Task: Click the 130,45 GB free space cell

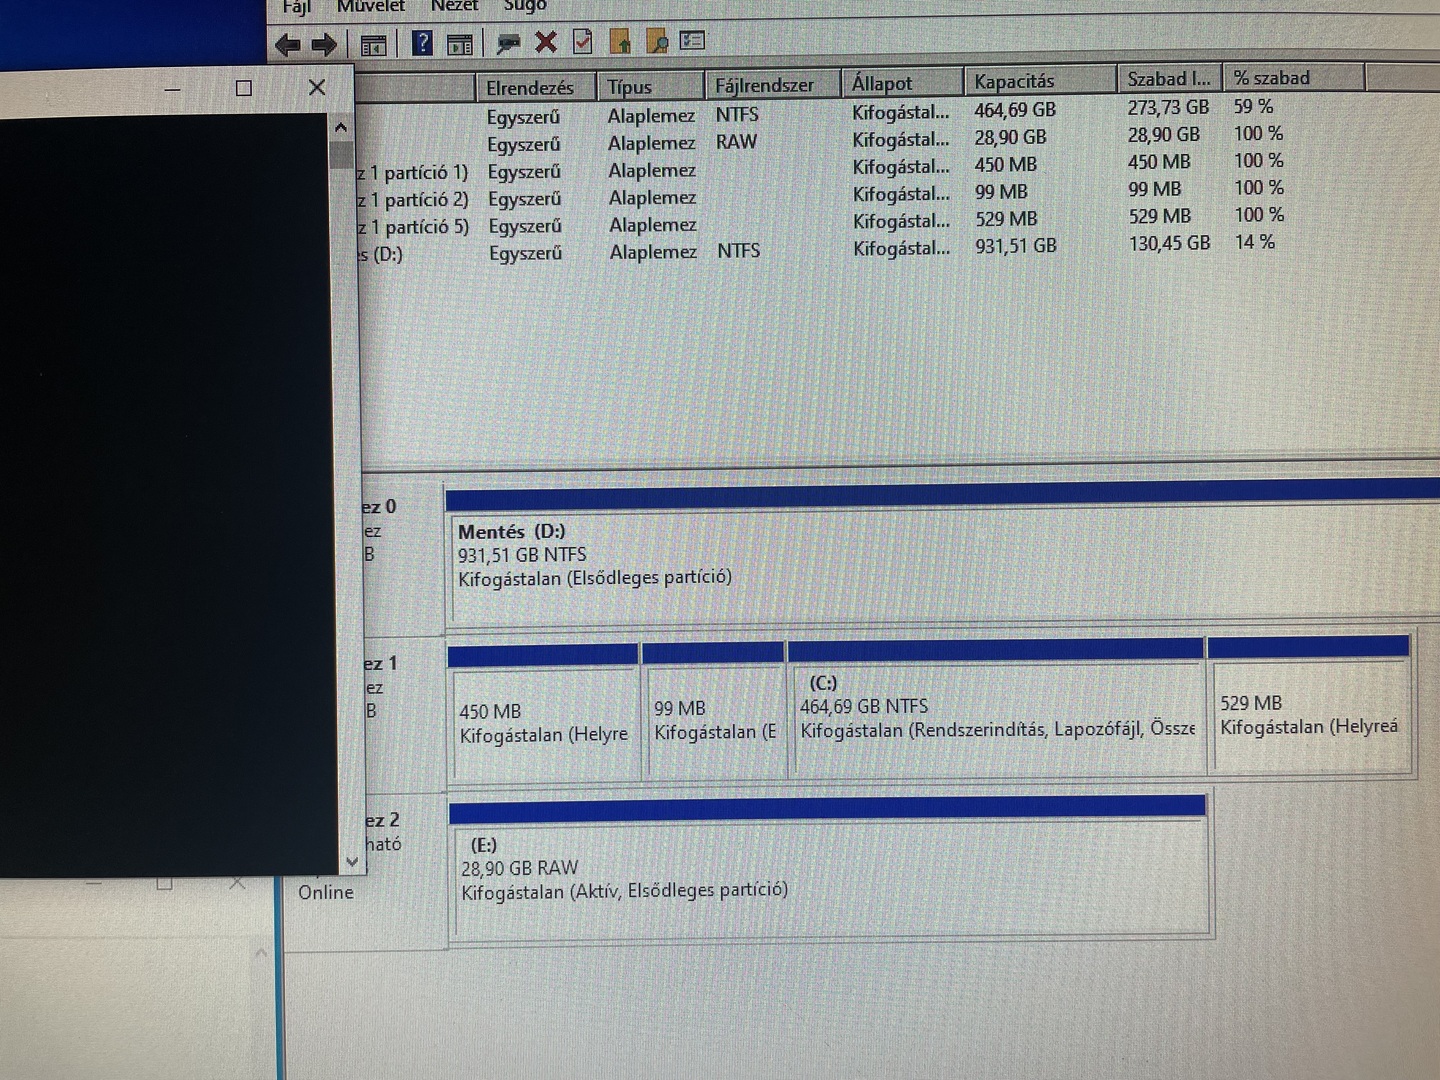Action: (1169, 243)
